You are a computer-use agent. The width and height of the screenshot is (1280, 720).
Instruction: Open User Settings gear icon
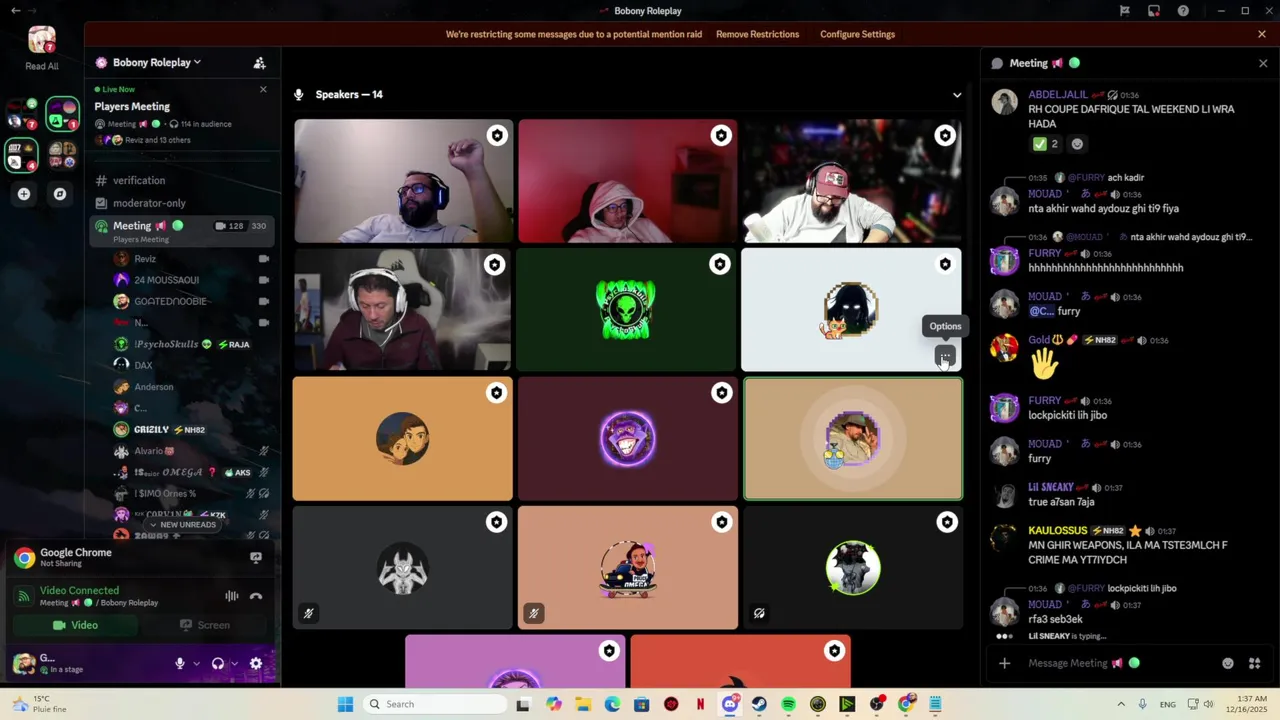coord(256,663)
